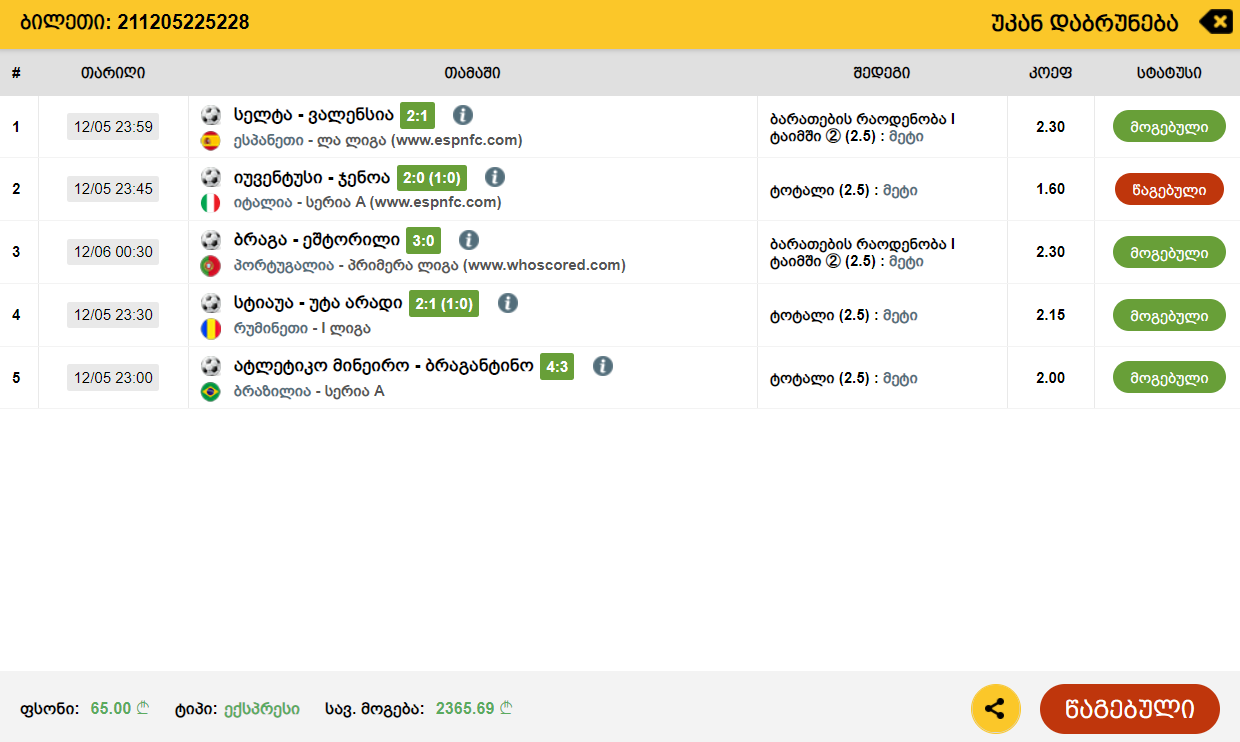Click the back arrow icon next to უკან დაბრუნება
This screenshot has height=742, width=1240.
coord(1215,22)
